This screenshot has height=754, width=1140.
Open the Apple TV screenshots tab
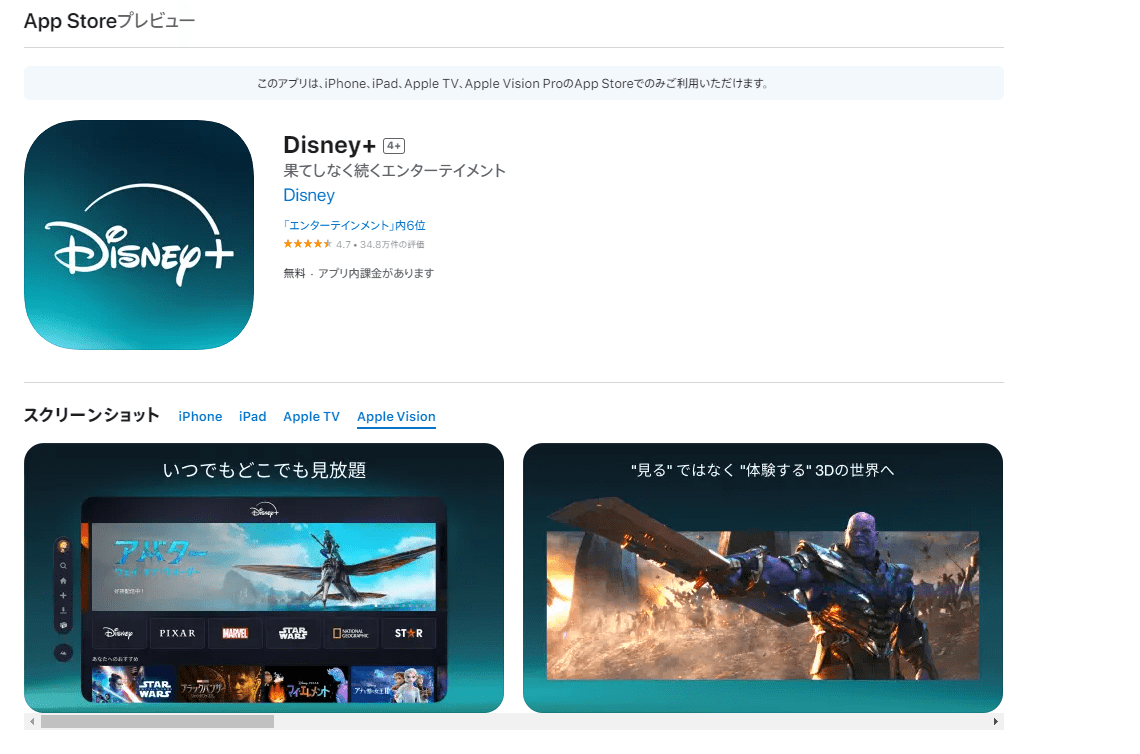click(x=311, y=417)
